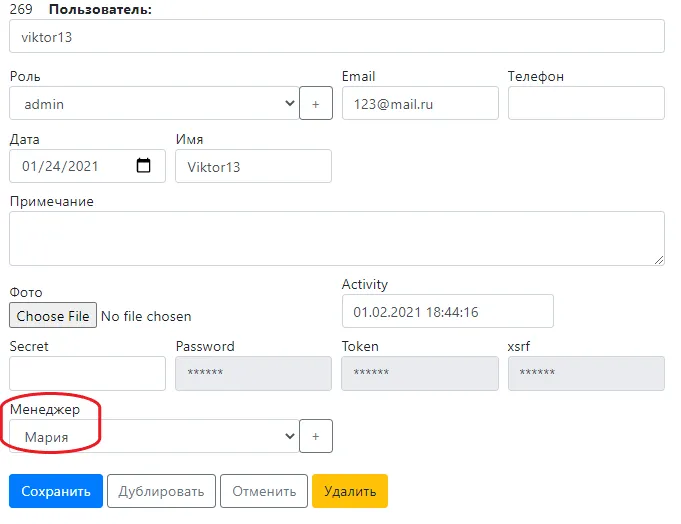
Task: Click Choose File for Фото
Action: point(53,316)
